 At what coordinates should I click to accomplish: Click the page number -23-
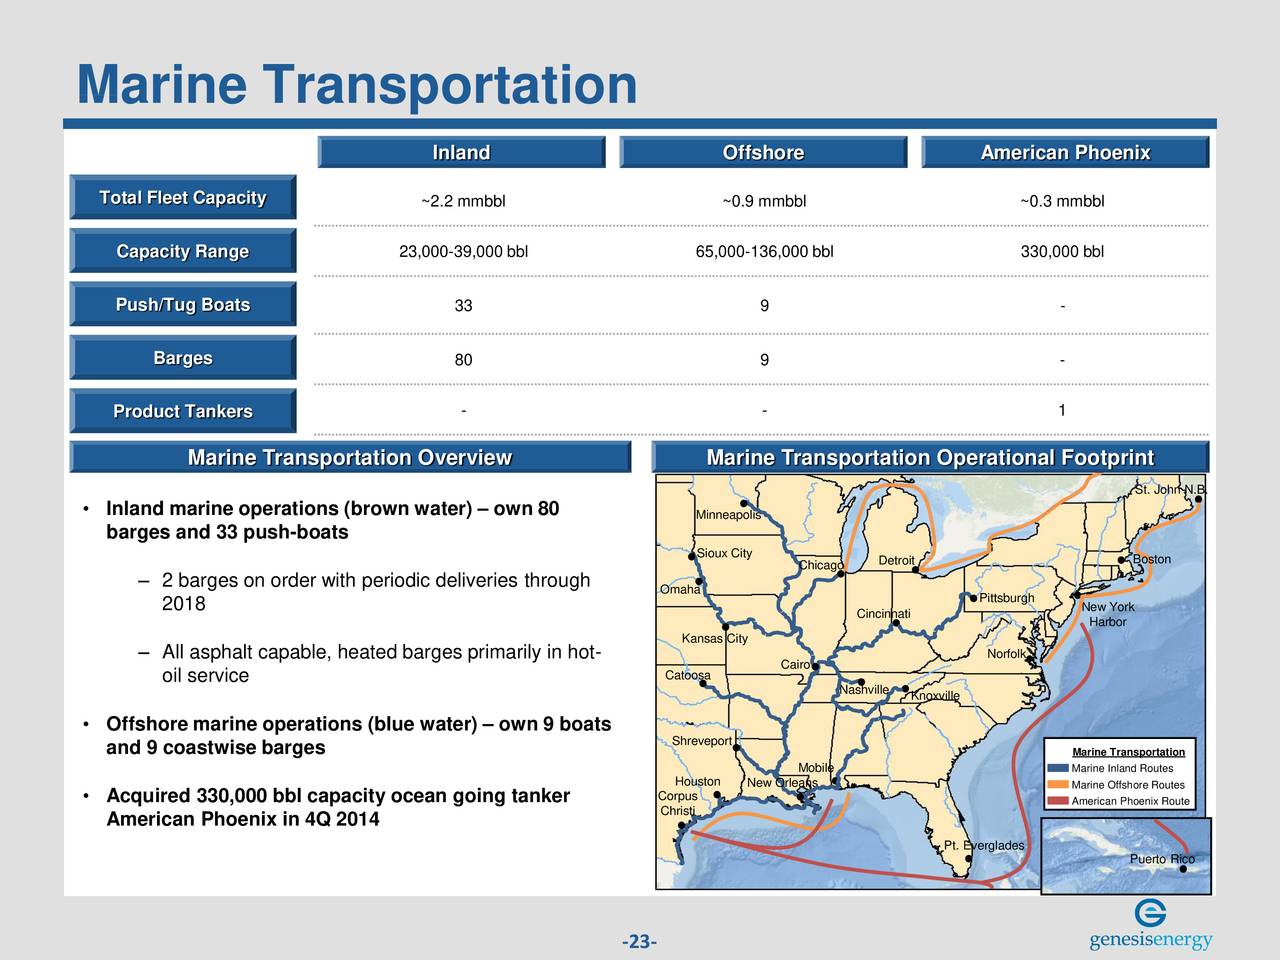[x=640, y=941]
